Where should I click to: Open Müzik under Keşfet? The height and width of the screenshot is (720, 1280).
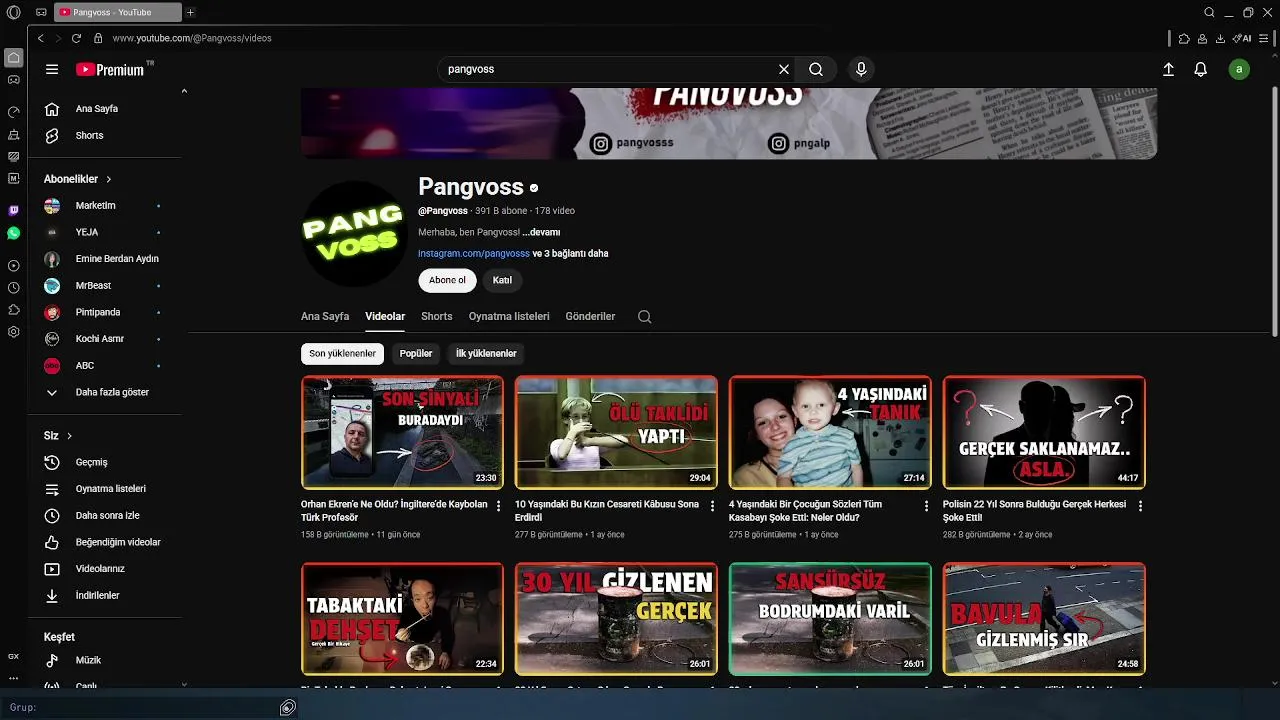point(88,660)
